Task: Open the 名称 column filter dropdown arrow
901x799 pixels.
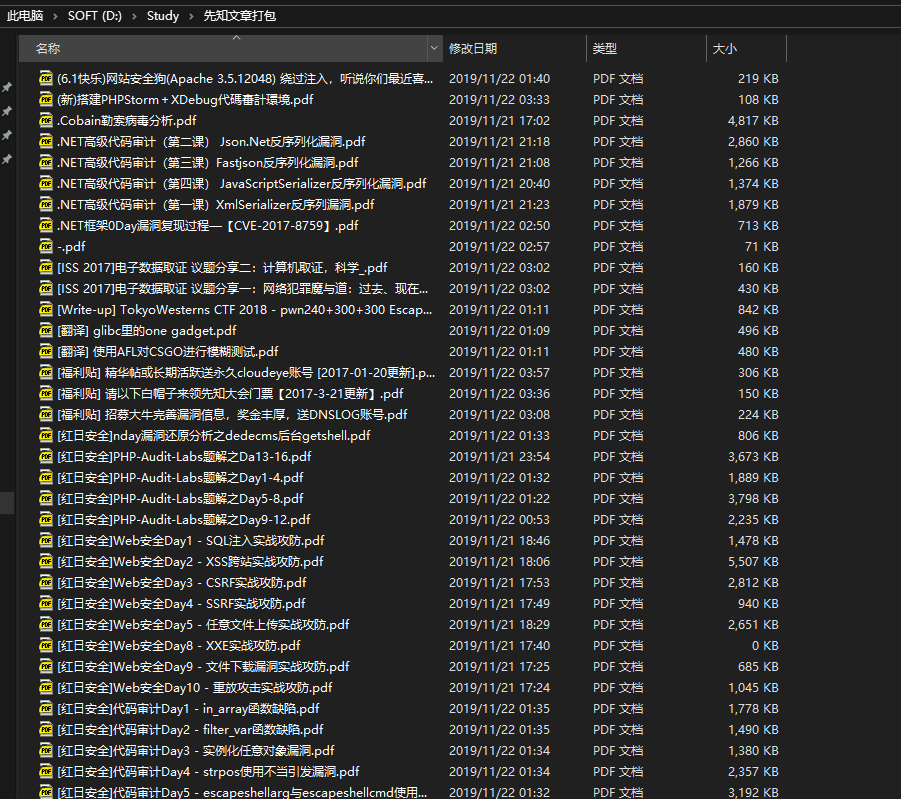Action: pyautogui.click(x=434, y=48)
